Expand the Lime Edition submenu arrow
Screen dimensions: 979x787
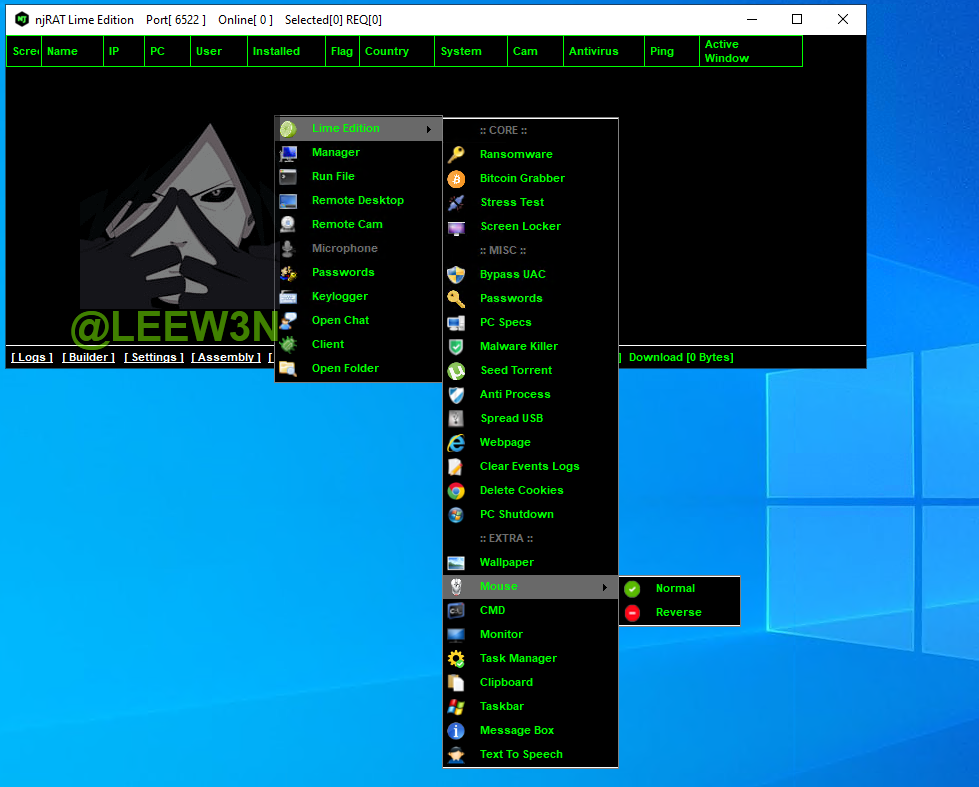tap(429, 129)
